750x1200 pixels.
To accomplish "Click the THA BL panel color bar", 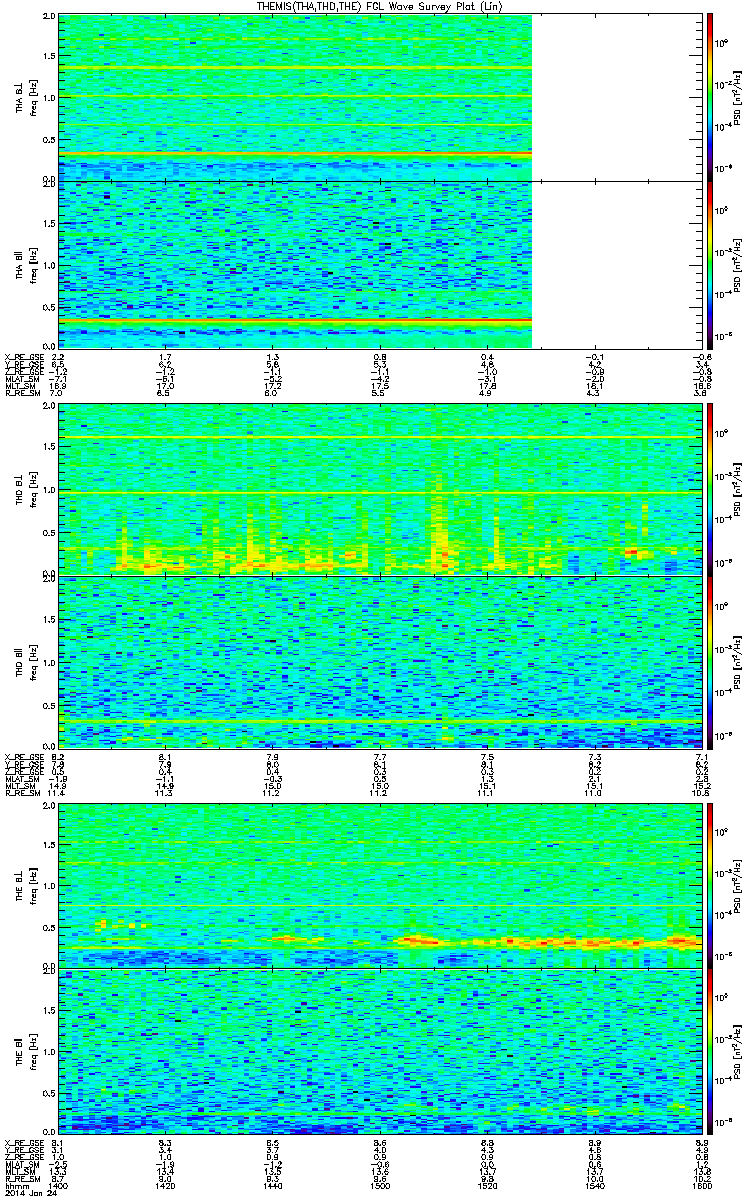I will [x=710, y=97].
